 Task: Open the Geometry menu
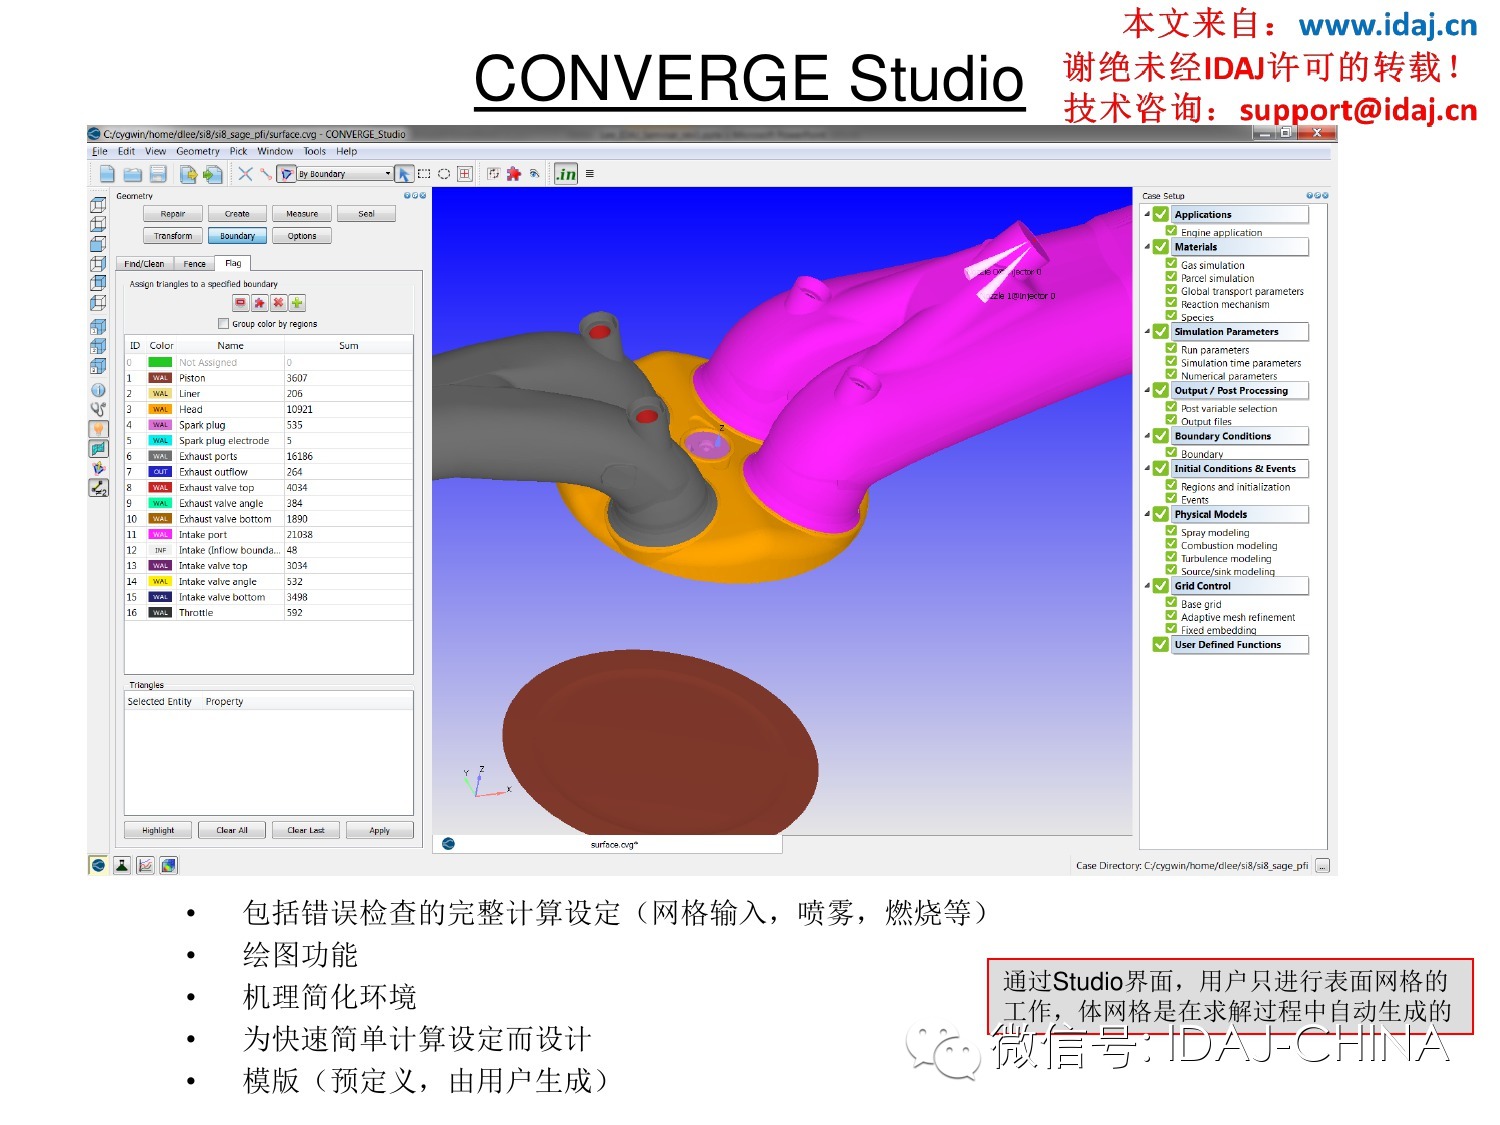tap(198, 152)
